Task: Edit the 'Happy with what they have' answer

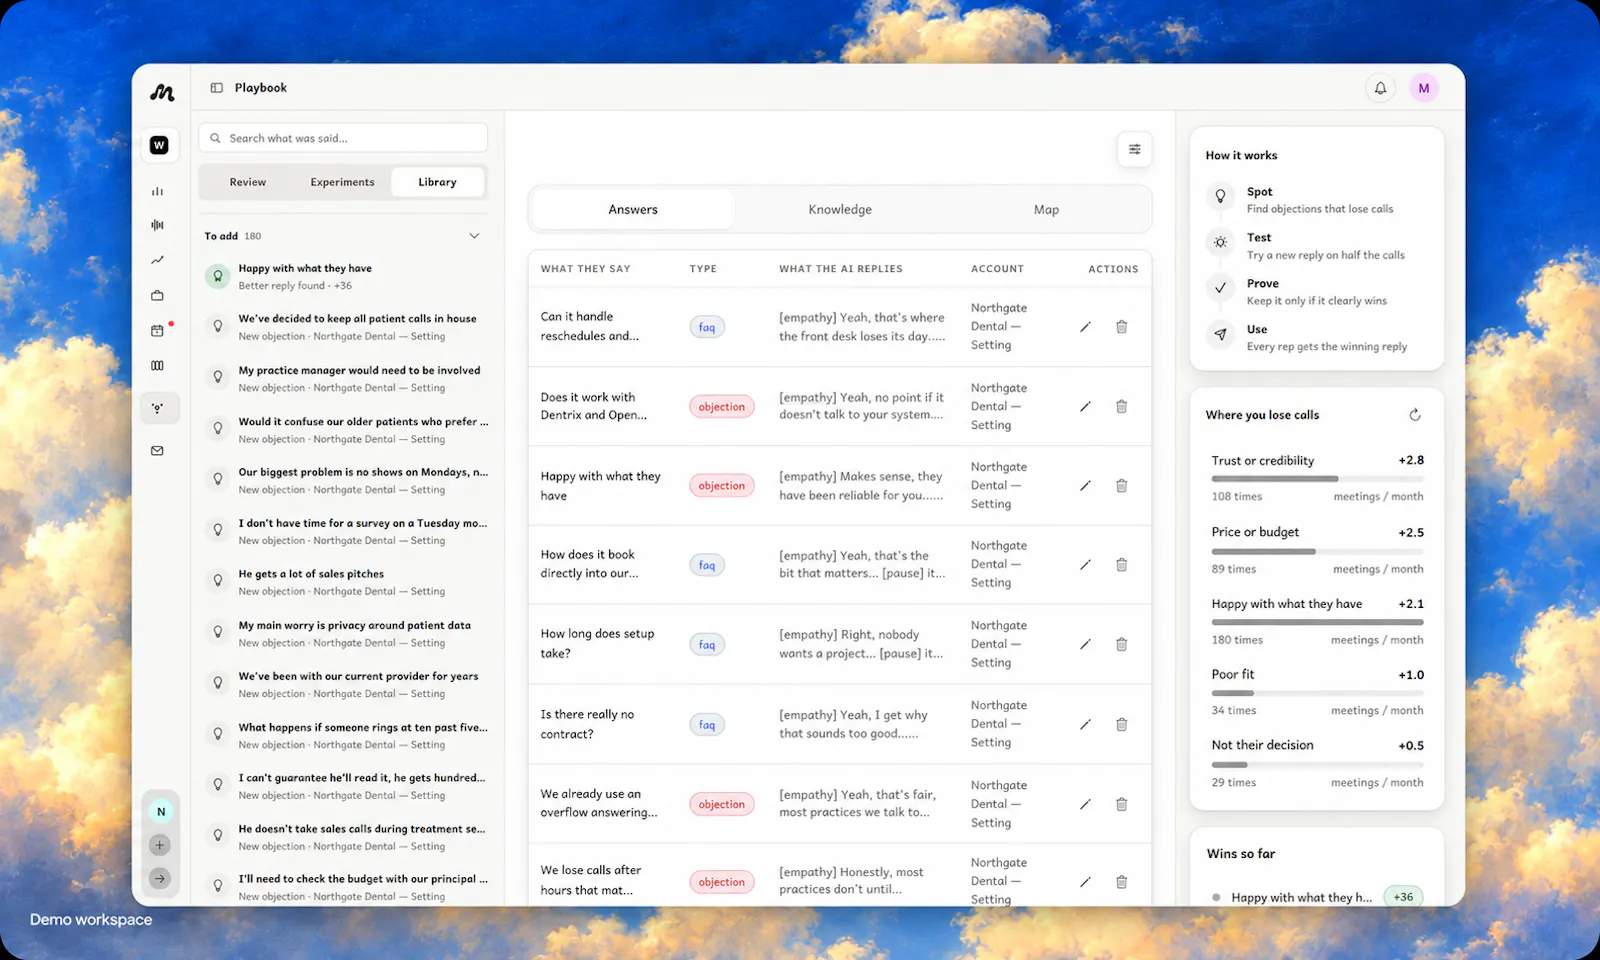Action: (x=1085, y=486)
